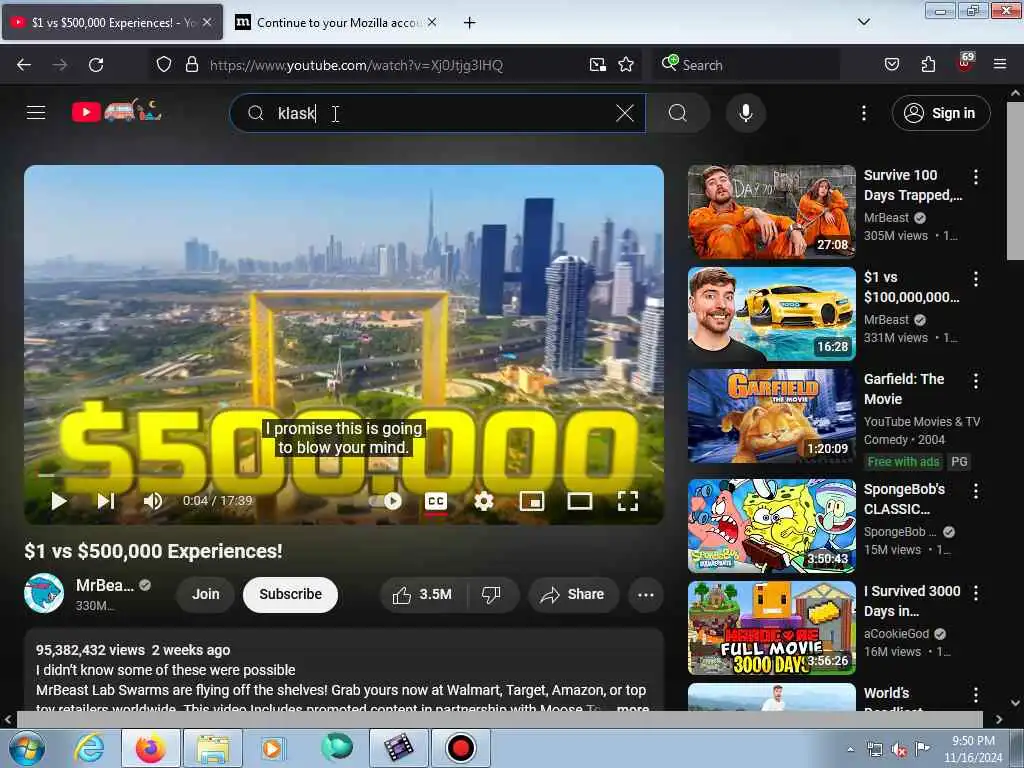Open options menu for World's video

pos(976,695)
